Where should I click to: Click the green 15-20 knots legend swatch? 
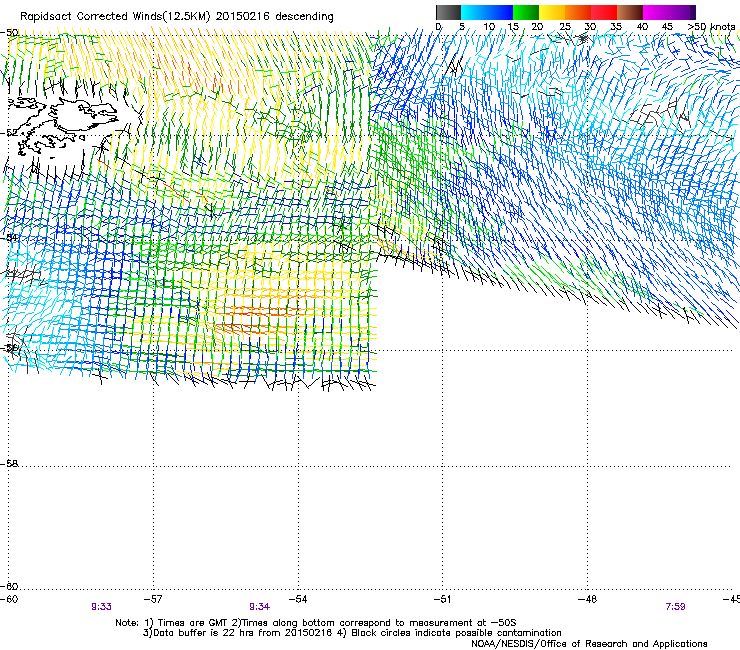point(526,12)
